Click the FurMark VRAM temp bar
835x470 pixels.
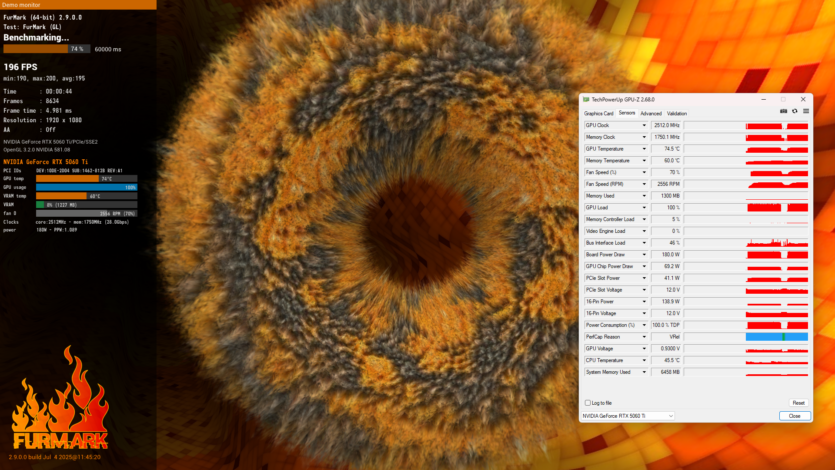[x=86, y=196]
